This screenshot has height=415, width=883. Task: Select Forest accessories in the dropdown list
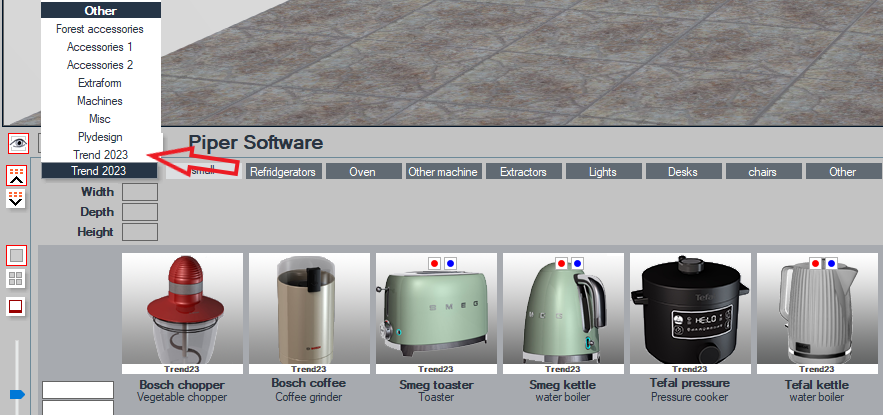[100, 29]
